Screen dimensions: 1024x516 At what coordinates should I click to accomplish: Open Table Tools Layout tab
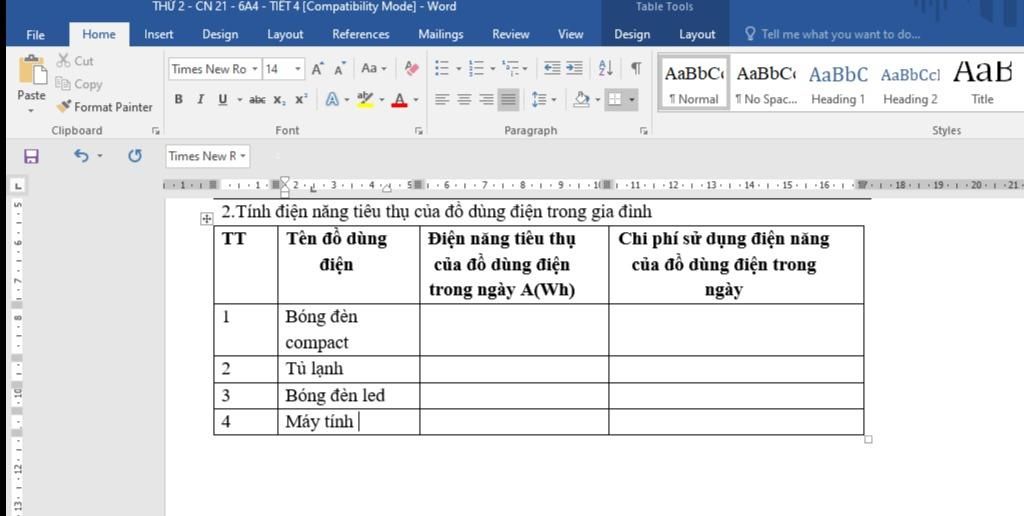click(697, 35)
